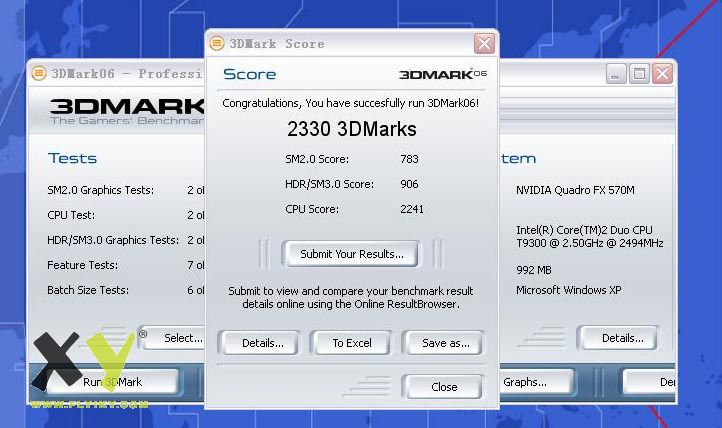Click Microsoft Windows XP text
The height and width of the screenshot is (428, 722).
click(569, 290)
